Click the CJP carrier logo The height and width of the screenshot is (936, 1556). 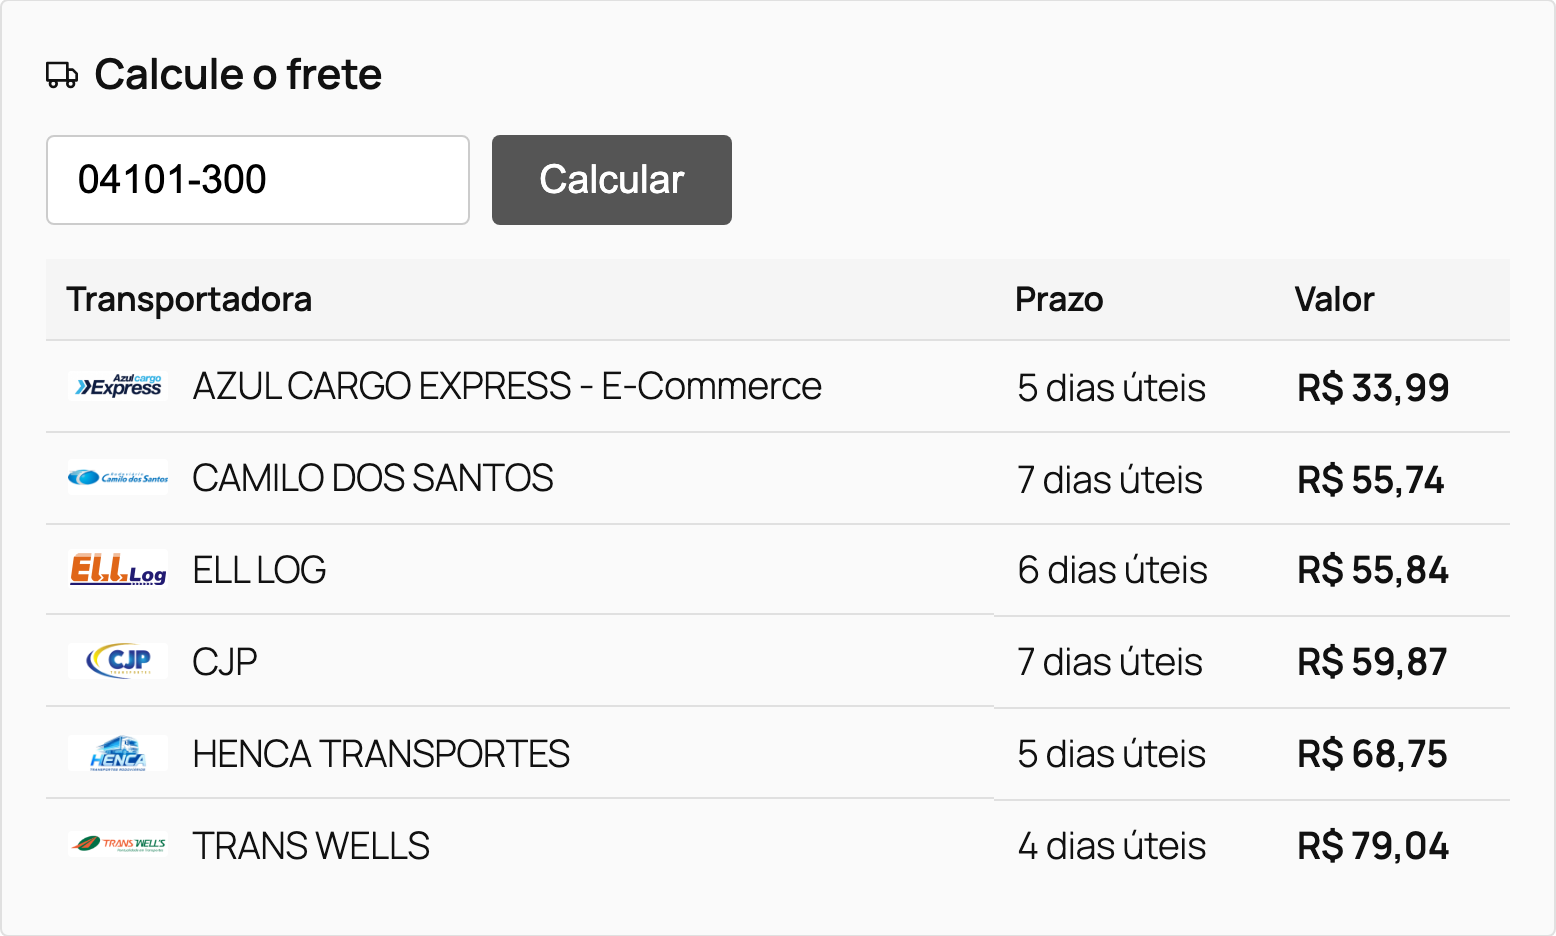coord(118,661)
